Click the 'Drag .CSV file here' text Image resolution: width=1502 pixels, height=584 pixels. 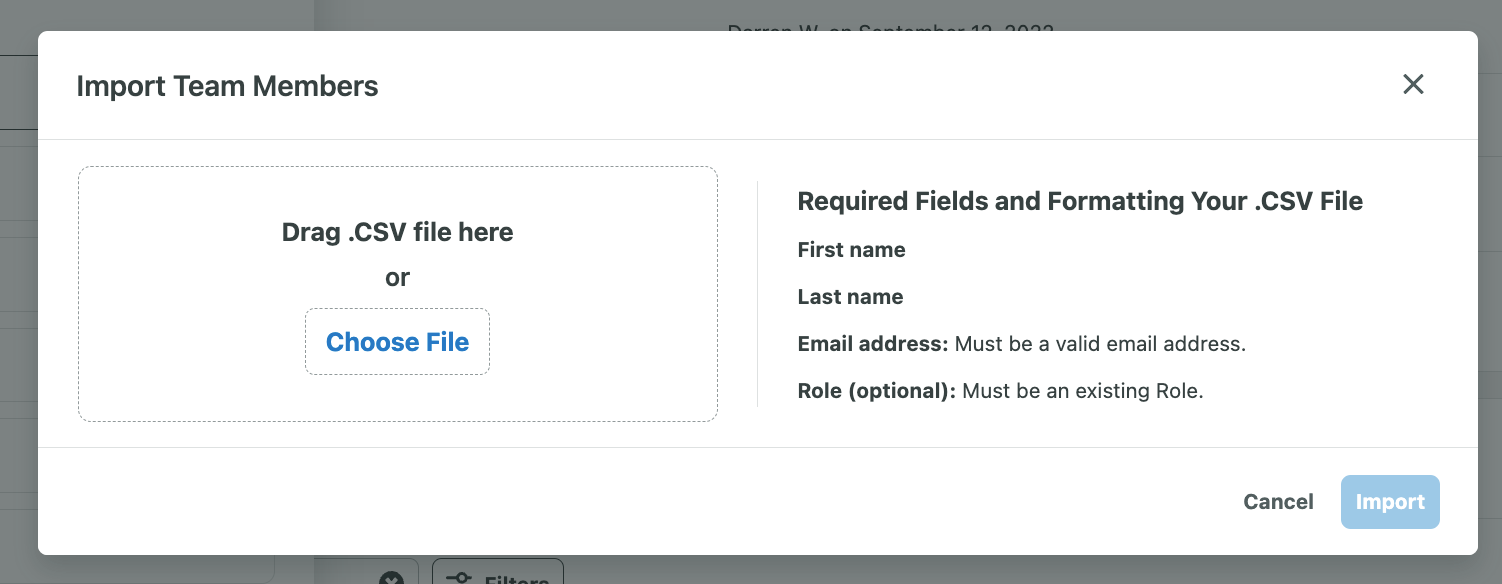click(x=397, y=233)
